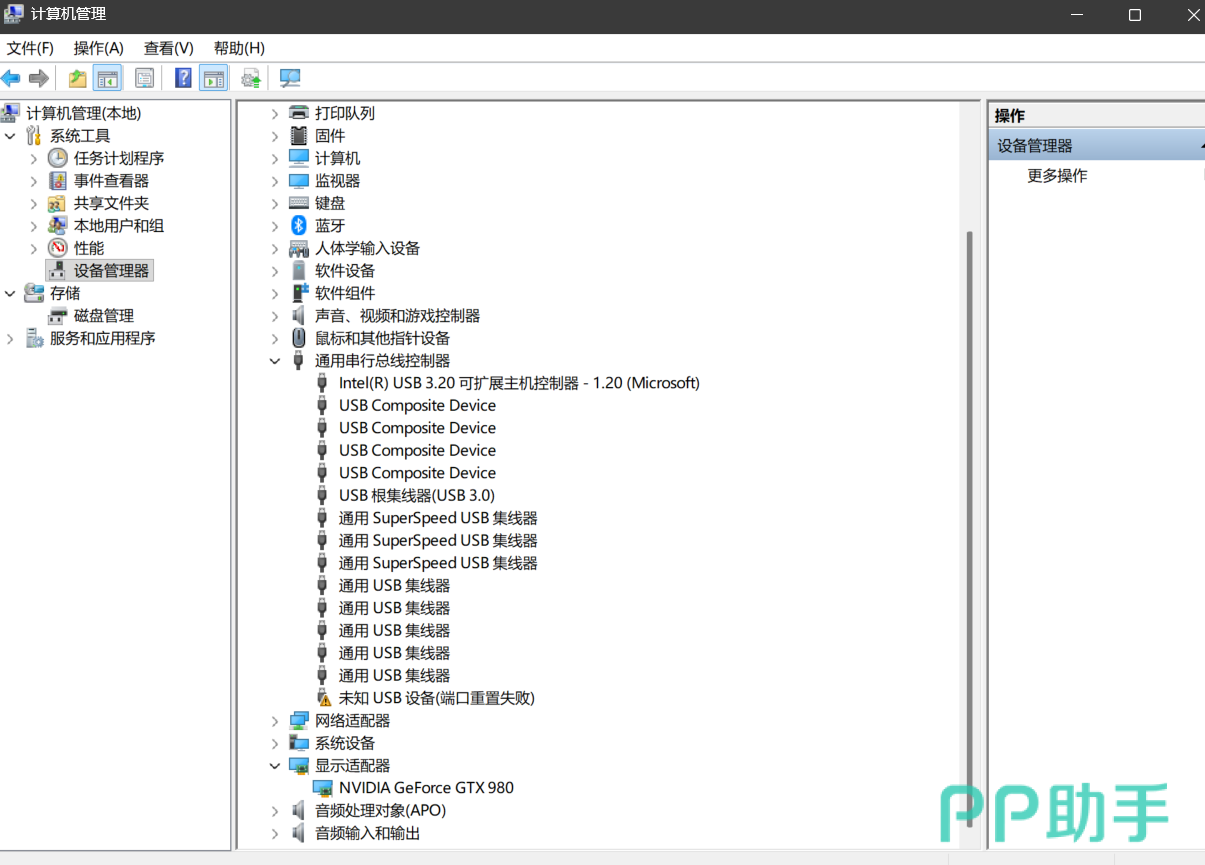The image size is (1205, 865).
Task: Click the Up one level folder icon
Action: pos(77,78)
